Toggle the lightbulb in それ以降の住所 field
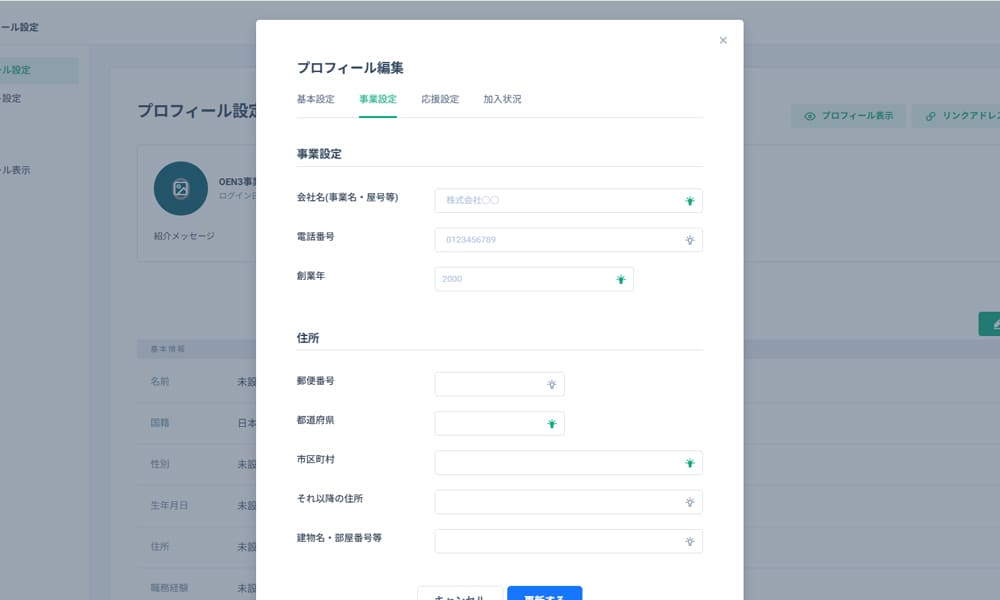The height and width of the screenshot is (600, 1000). [x=689, y=502]
